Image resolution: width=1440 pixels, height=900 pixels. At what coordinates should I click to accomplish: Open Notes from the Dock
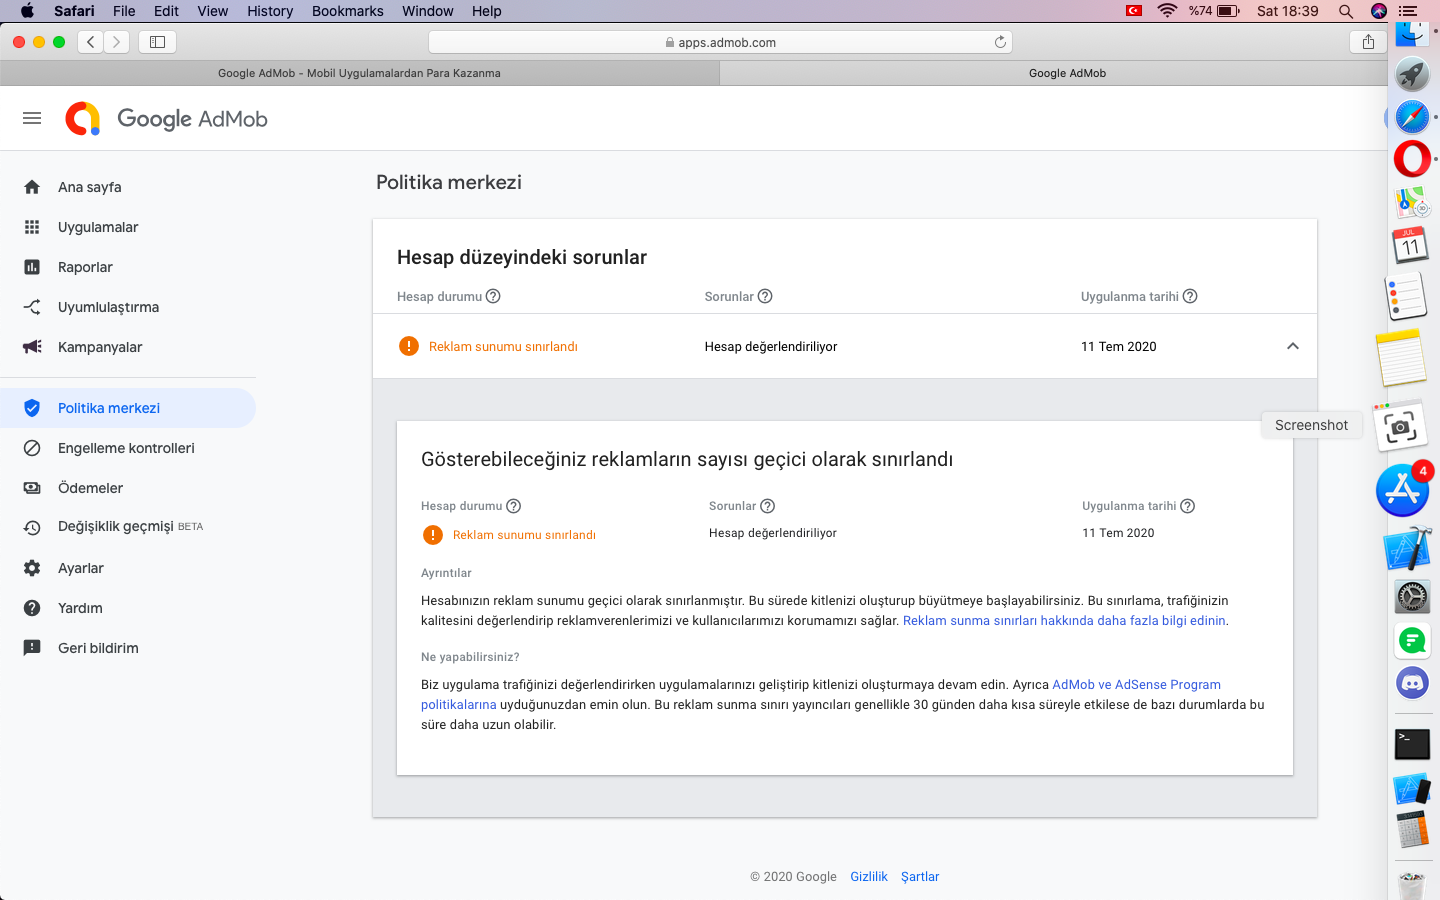(x=1402, y=358)
